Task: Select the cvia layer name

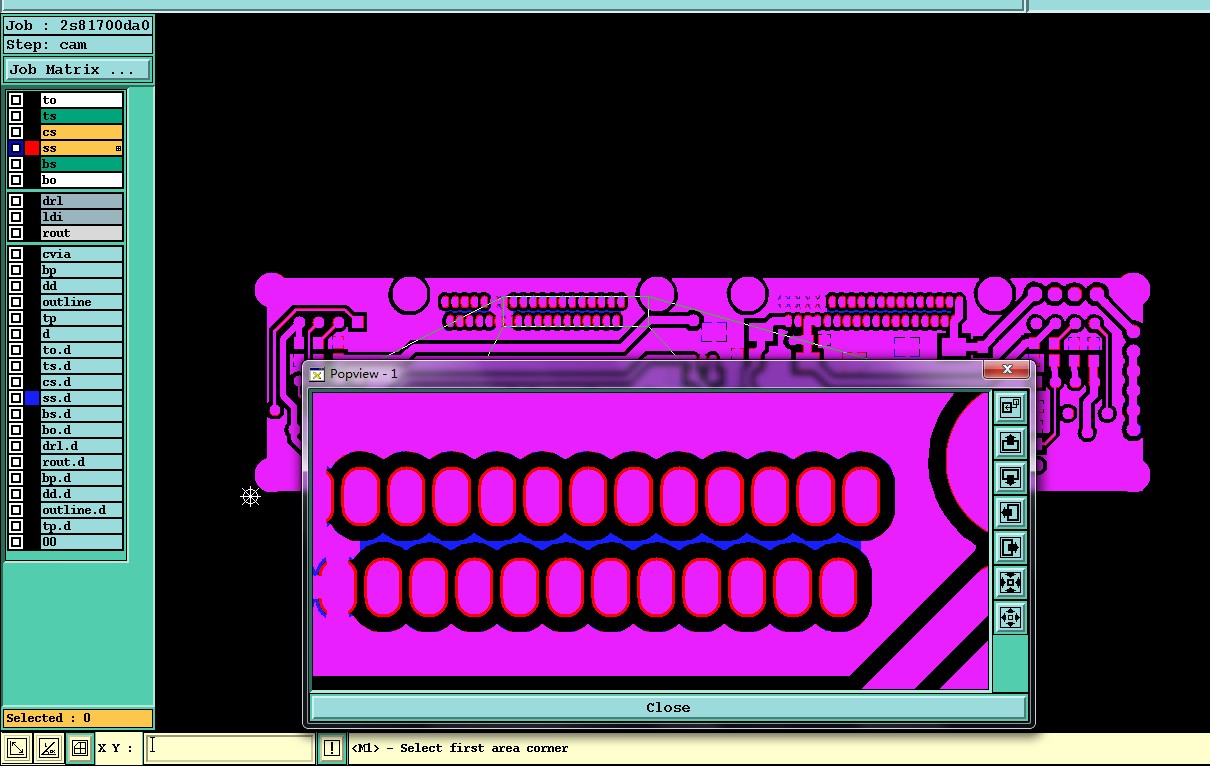Action: (x=82, y=254)
